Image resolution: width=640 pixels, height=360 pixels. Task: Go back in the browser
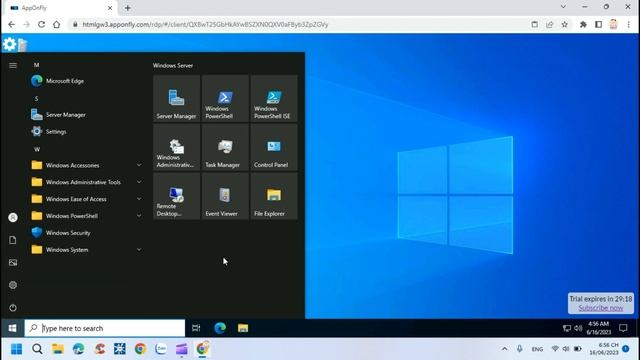pos(11,24)
